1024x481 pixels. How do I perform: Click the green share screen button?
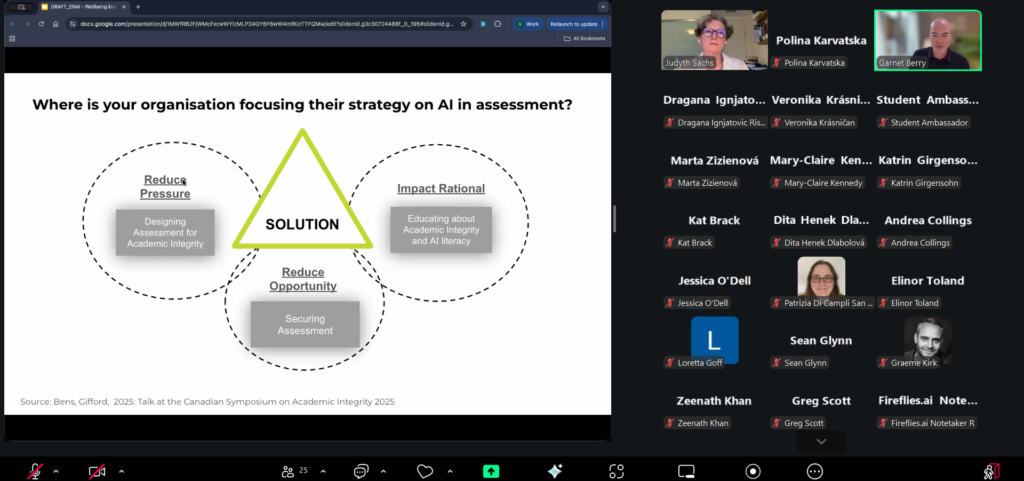491,471
